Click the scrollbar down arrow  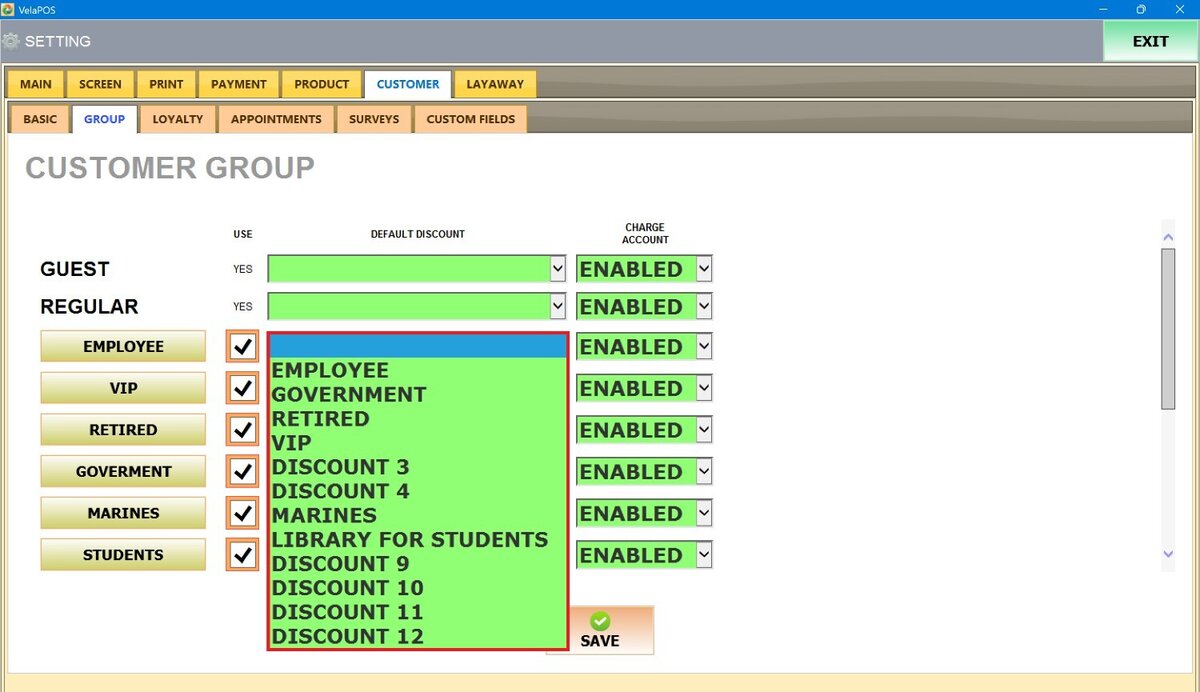[x=1167, y=554]
